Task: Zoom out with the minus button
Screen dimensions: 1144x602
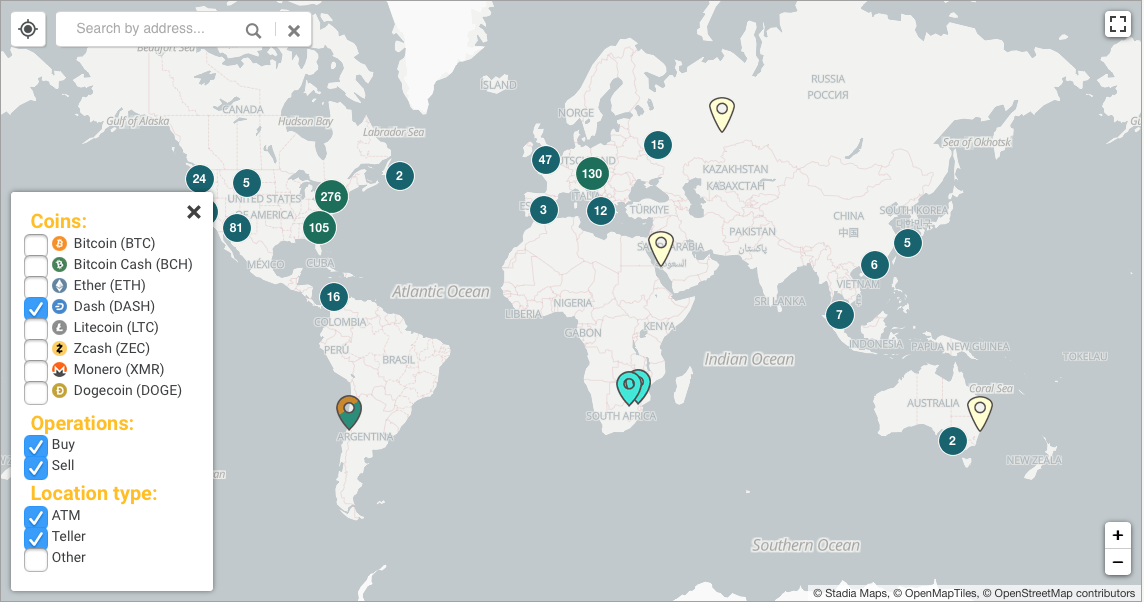Action: coord(1118,563)
